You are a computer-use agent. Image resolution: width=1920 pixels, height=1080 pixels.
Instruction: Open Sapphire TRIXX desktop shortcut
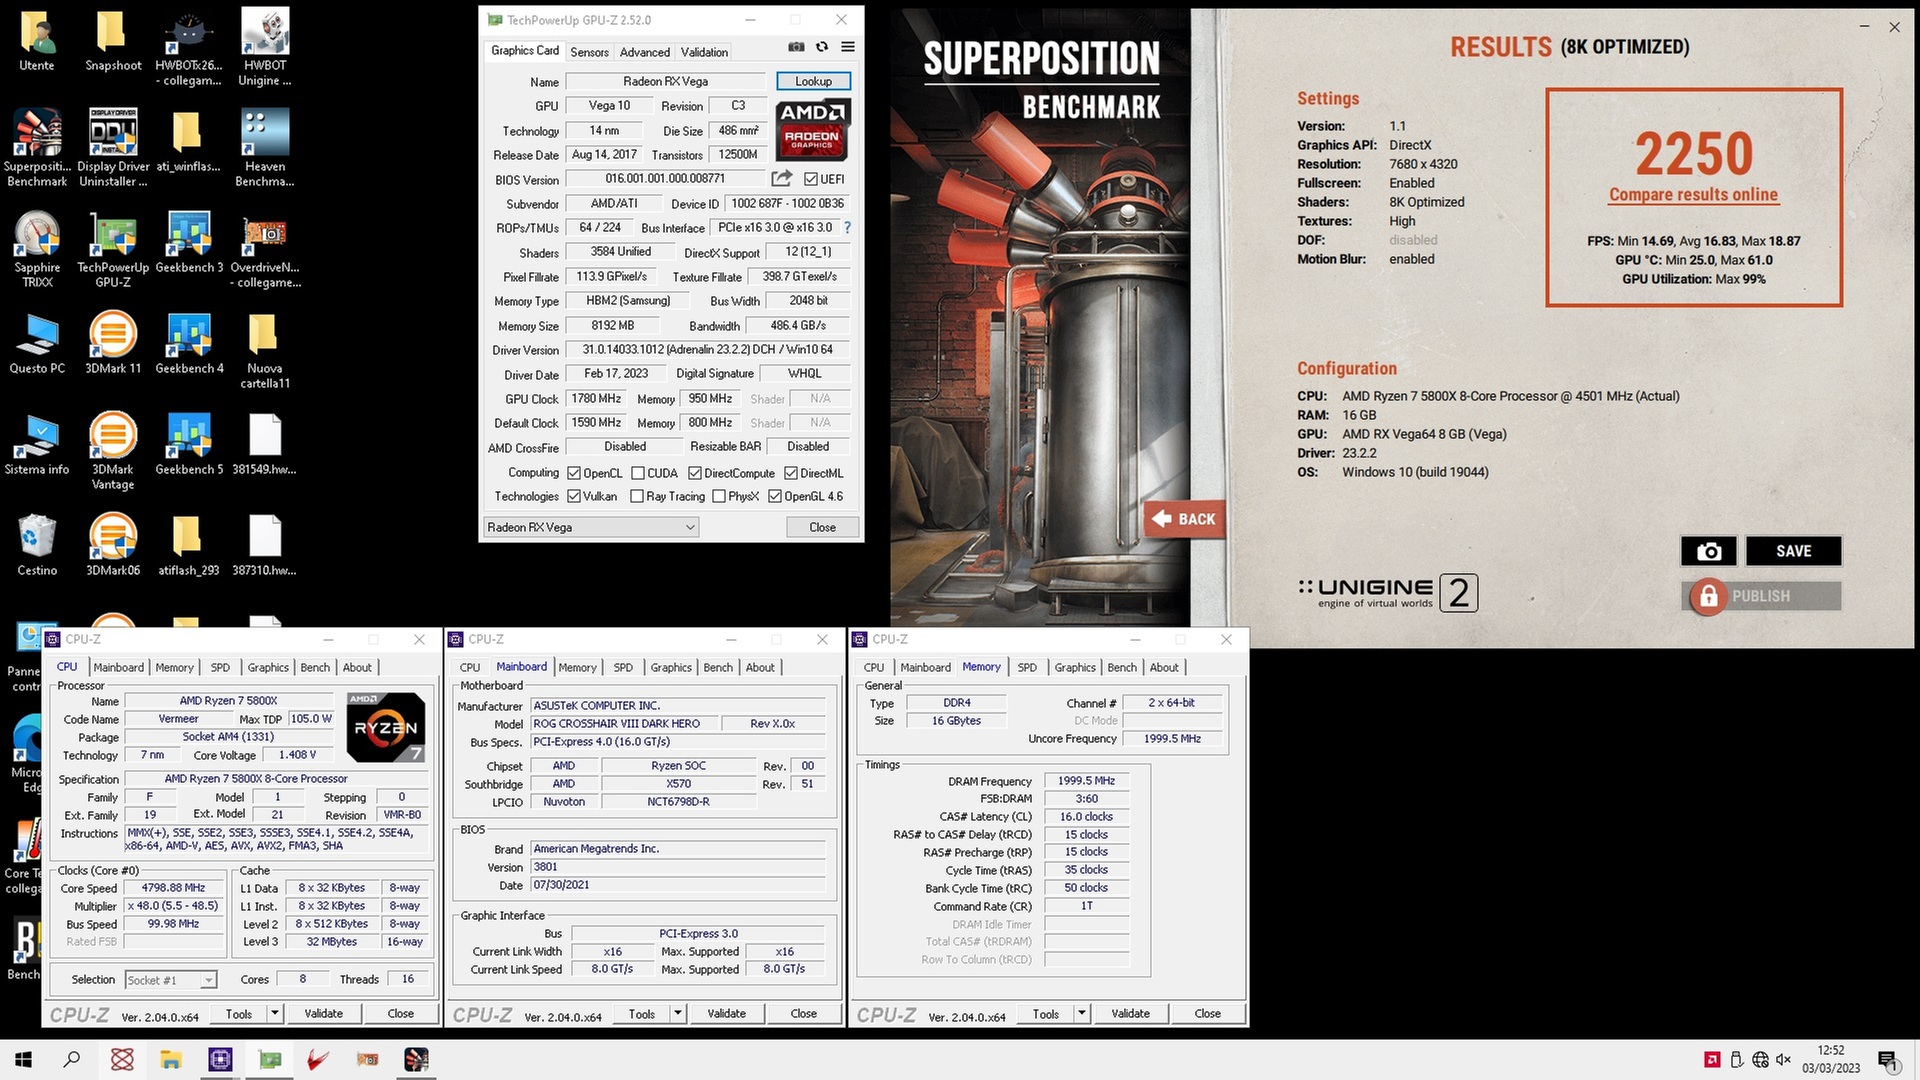coord(37,249)
